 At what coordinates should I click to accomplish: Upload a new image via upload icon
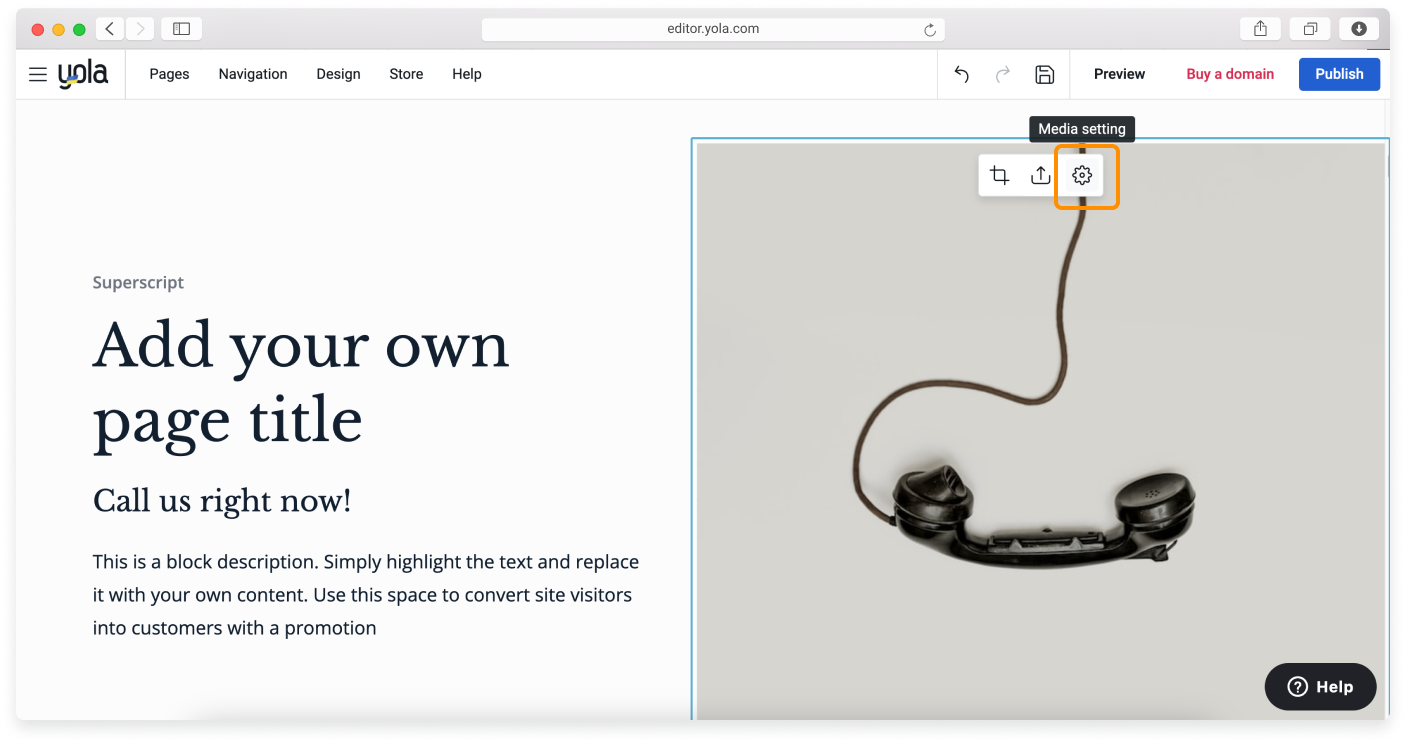[1040, 174]
